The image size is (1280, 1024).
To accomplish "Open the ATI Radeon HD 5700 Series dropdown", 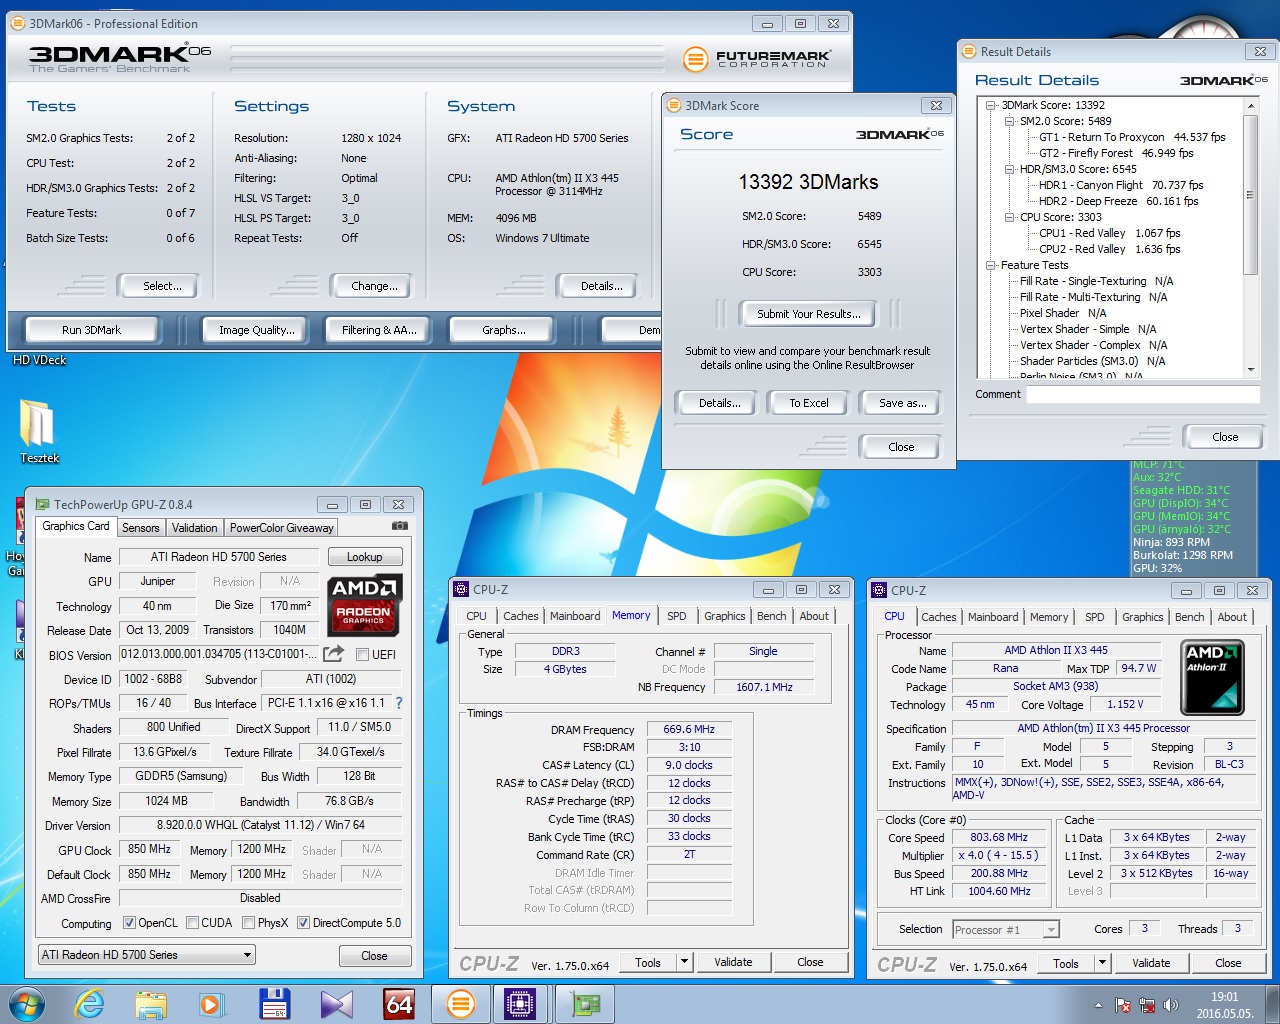I will (x=146, y=955).
